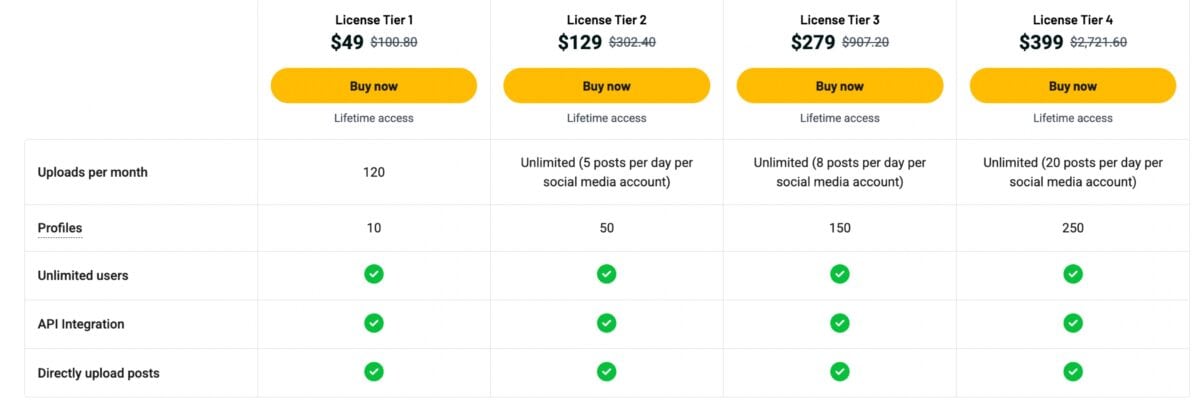Image resolution: width=1200 pixels, height=407 pixels.
Task: Click Tier 2 Directly upload posts checkmark
Action: click(x=607, y=372)
